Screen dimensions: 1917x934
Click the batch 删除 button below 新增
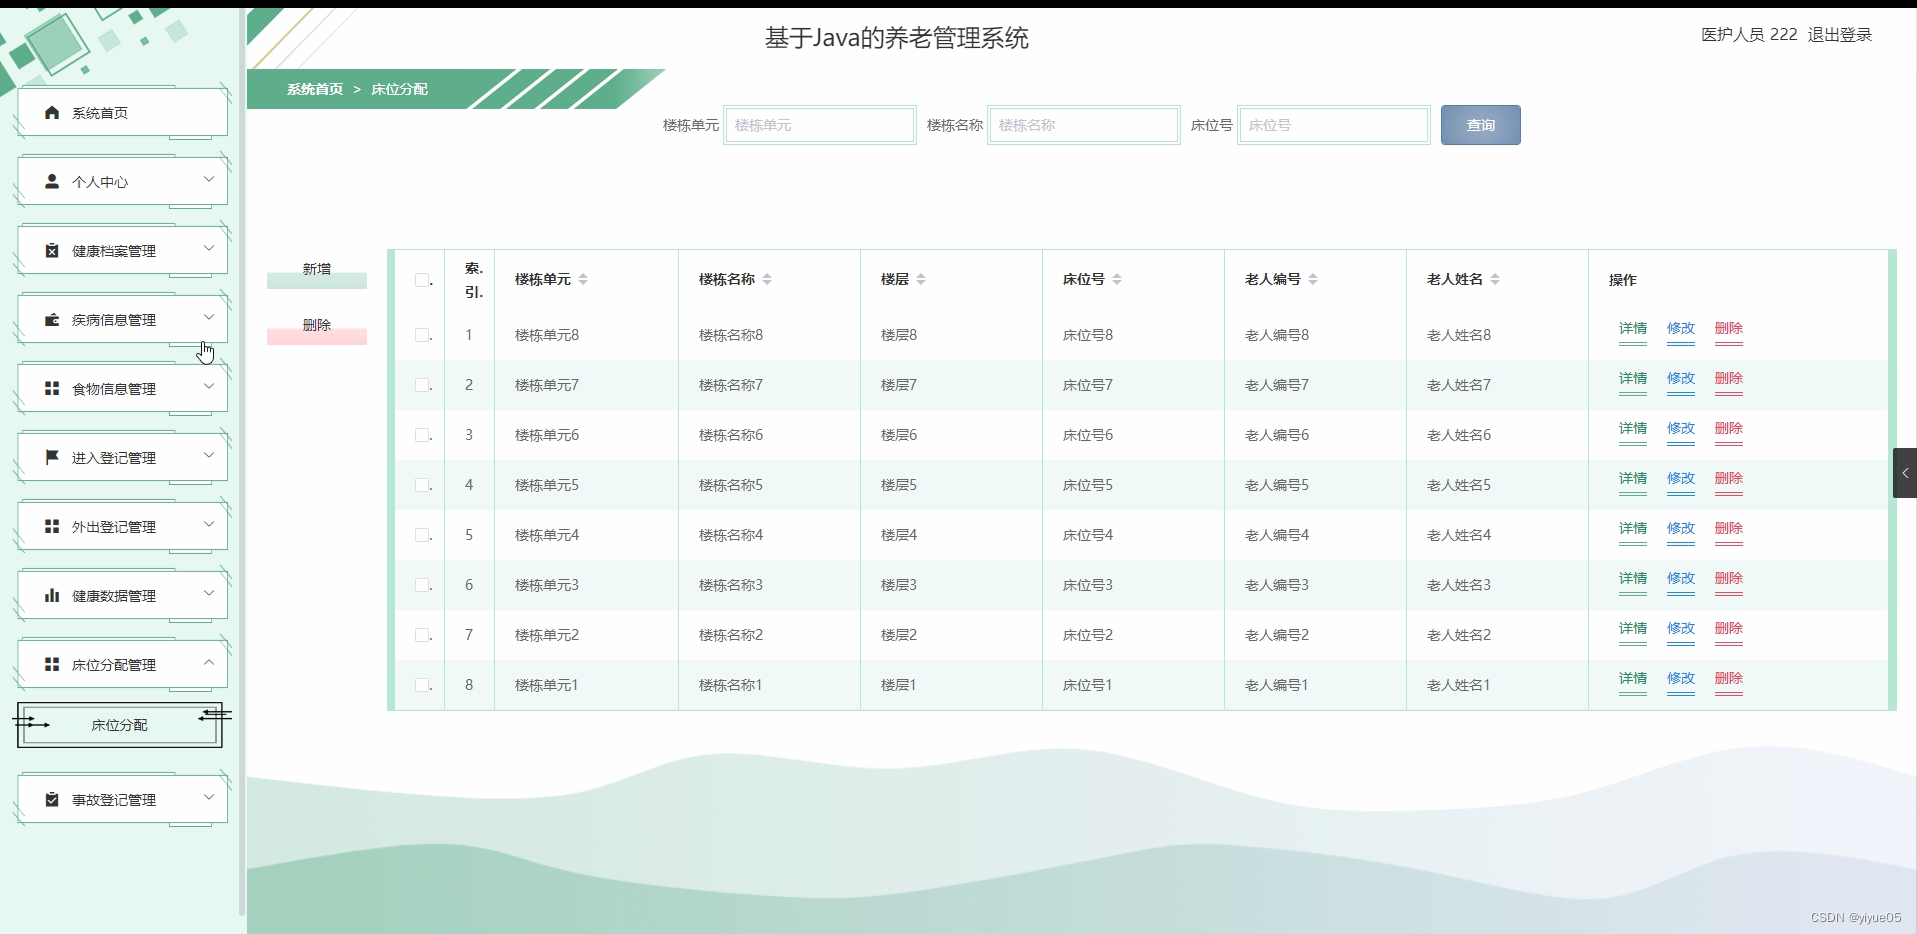coord(317,326)
